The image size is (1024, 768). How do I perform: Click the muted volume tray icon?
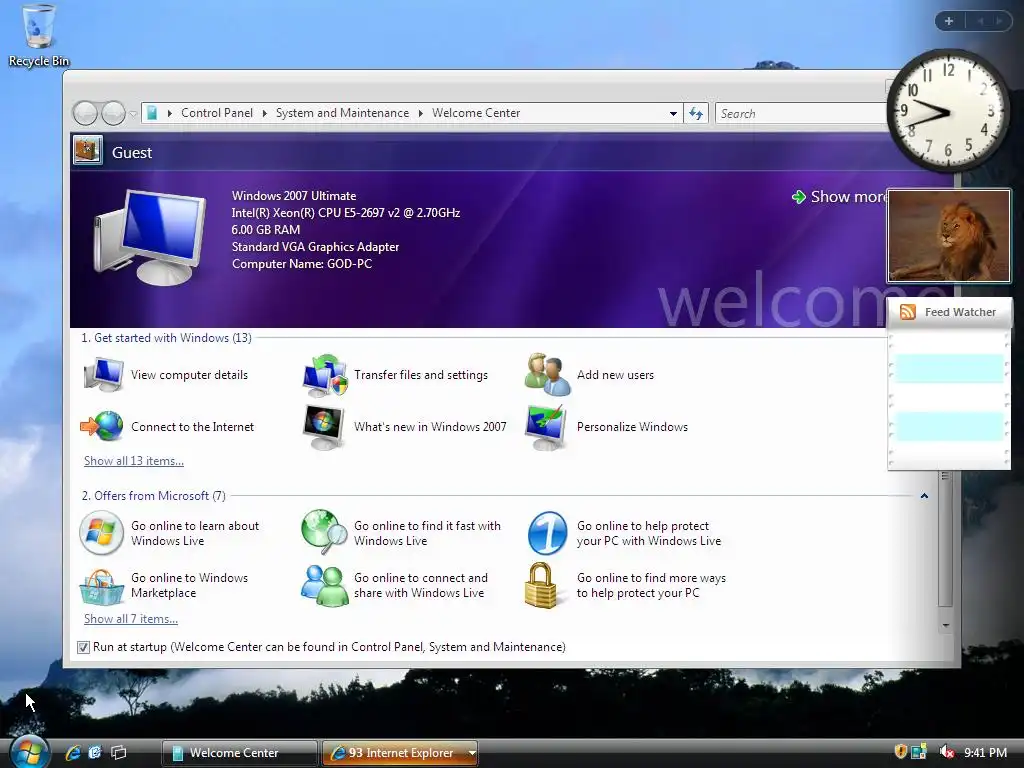946,752
